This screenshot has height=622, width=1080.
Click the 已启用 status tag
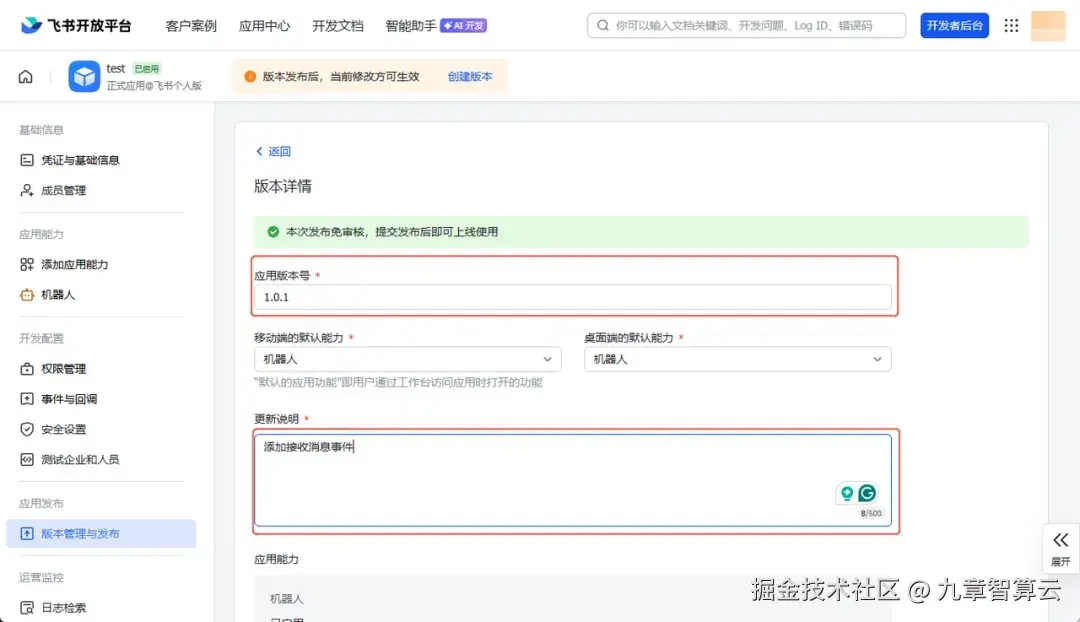[x=146, y=69]
